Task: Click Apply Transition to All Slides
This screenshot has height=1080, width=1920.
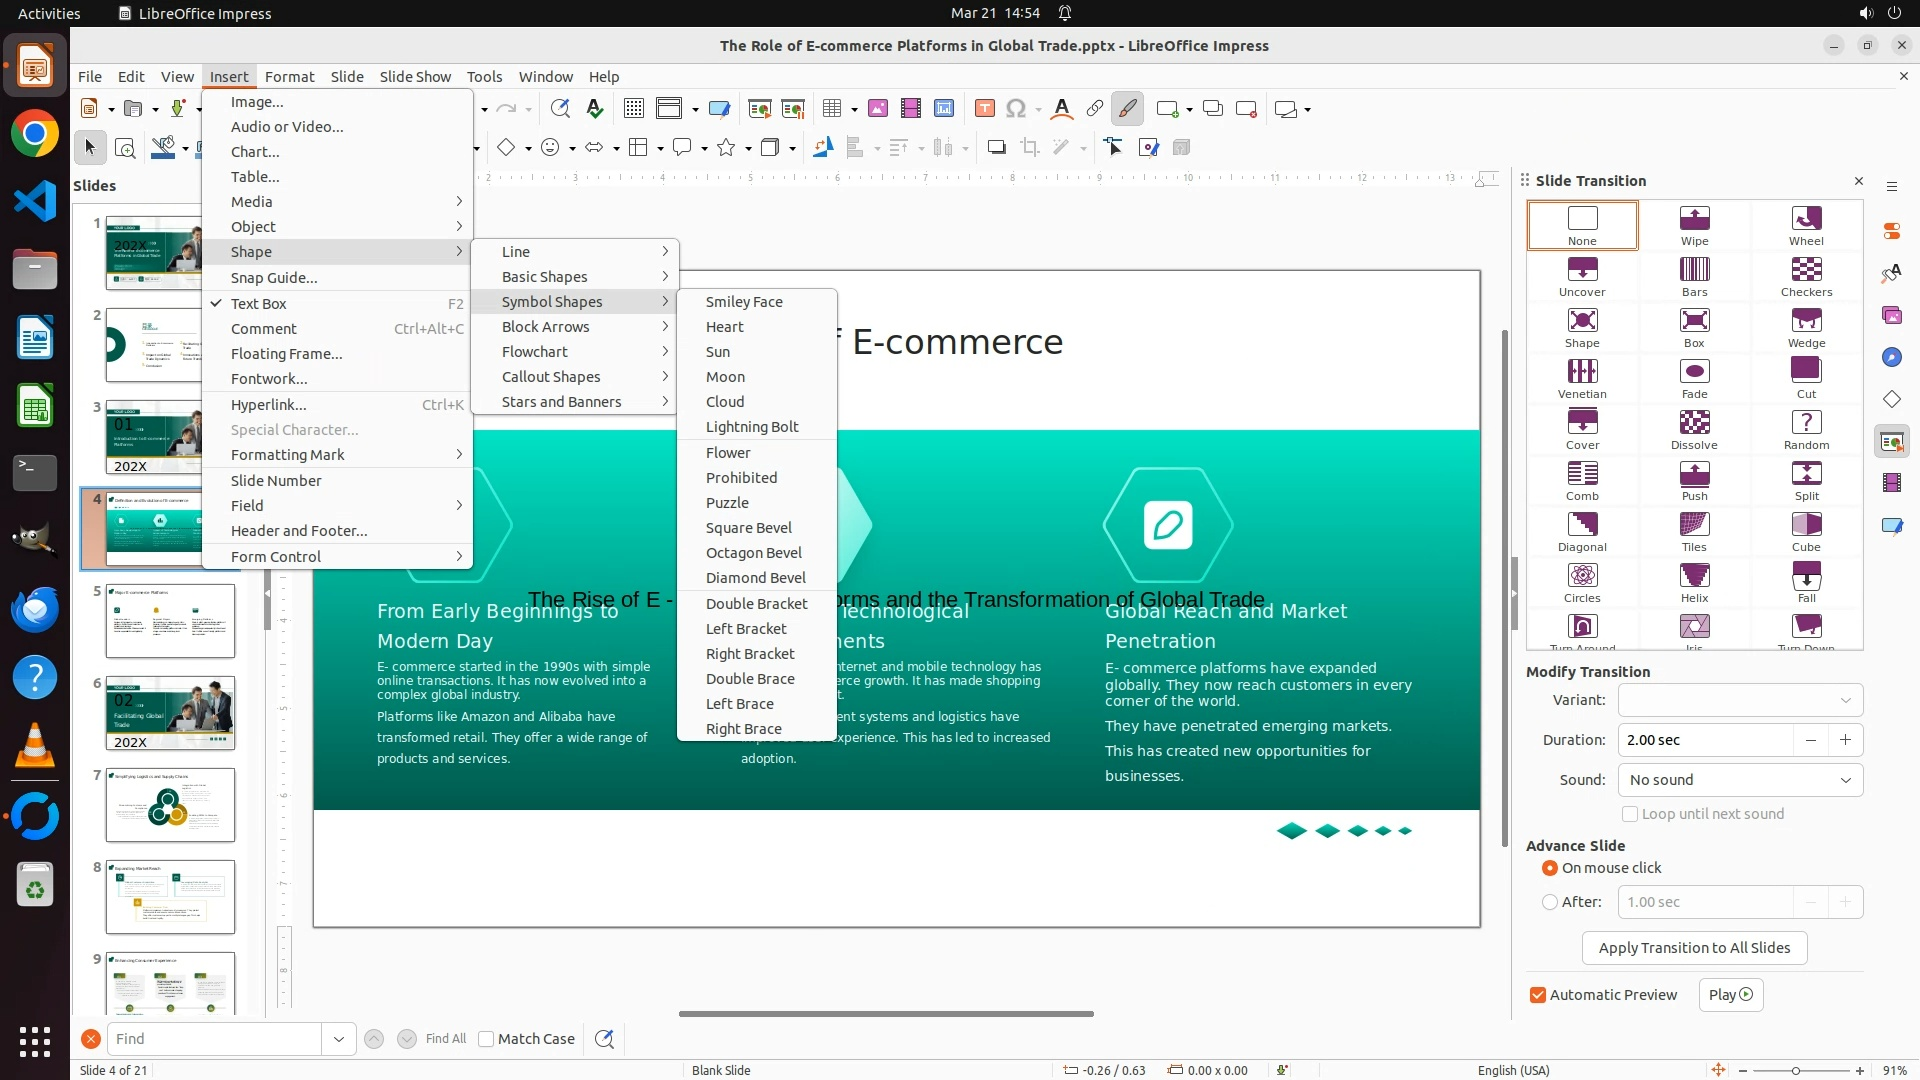Action: (x=1694, y=948)
